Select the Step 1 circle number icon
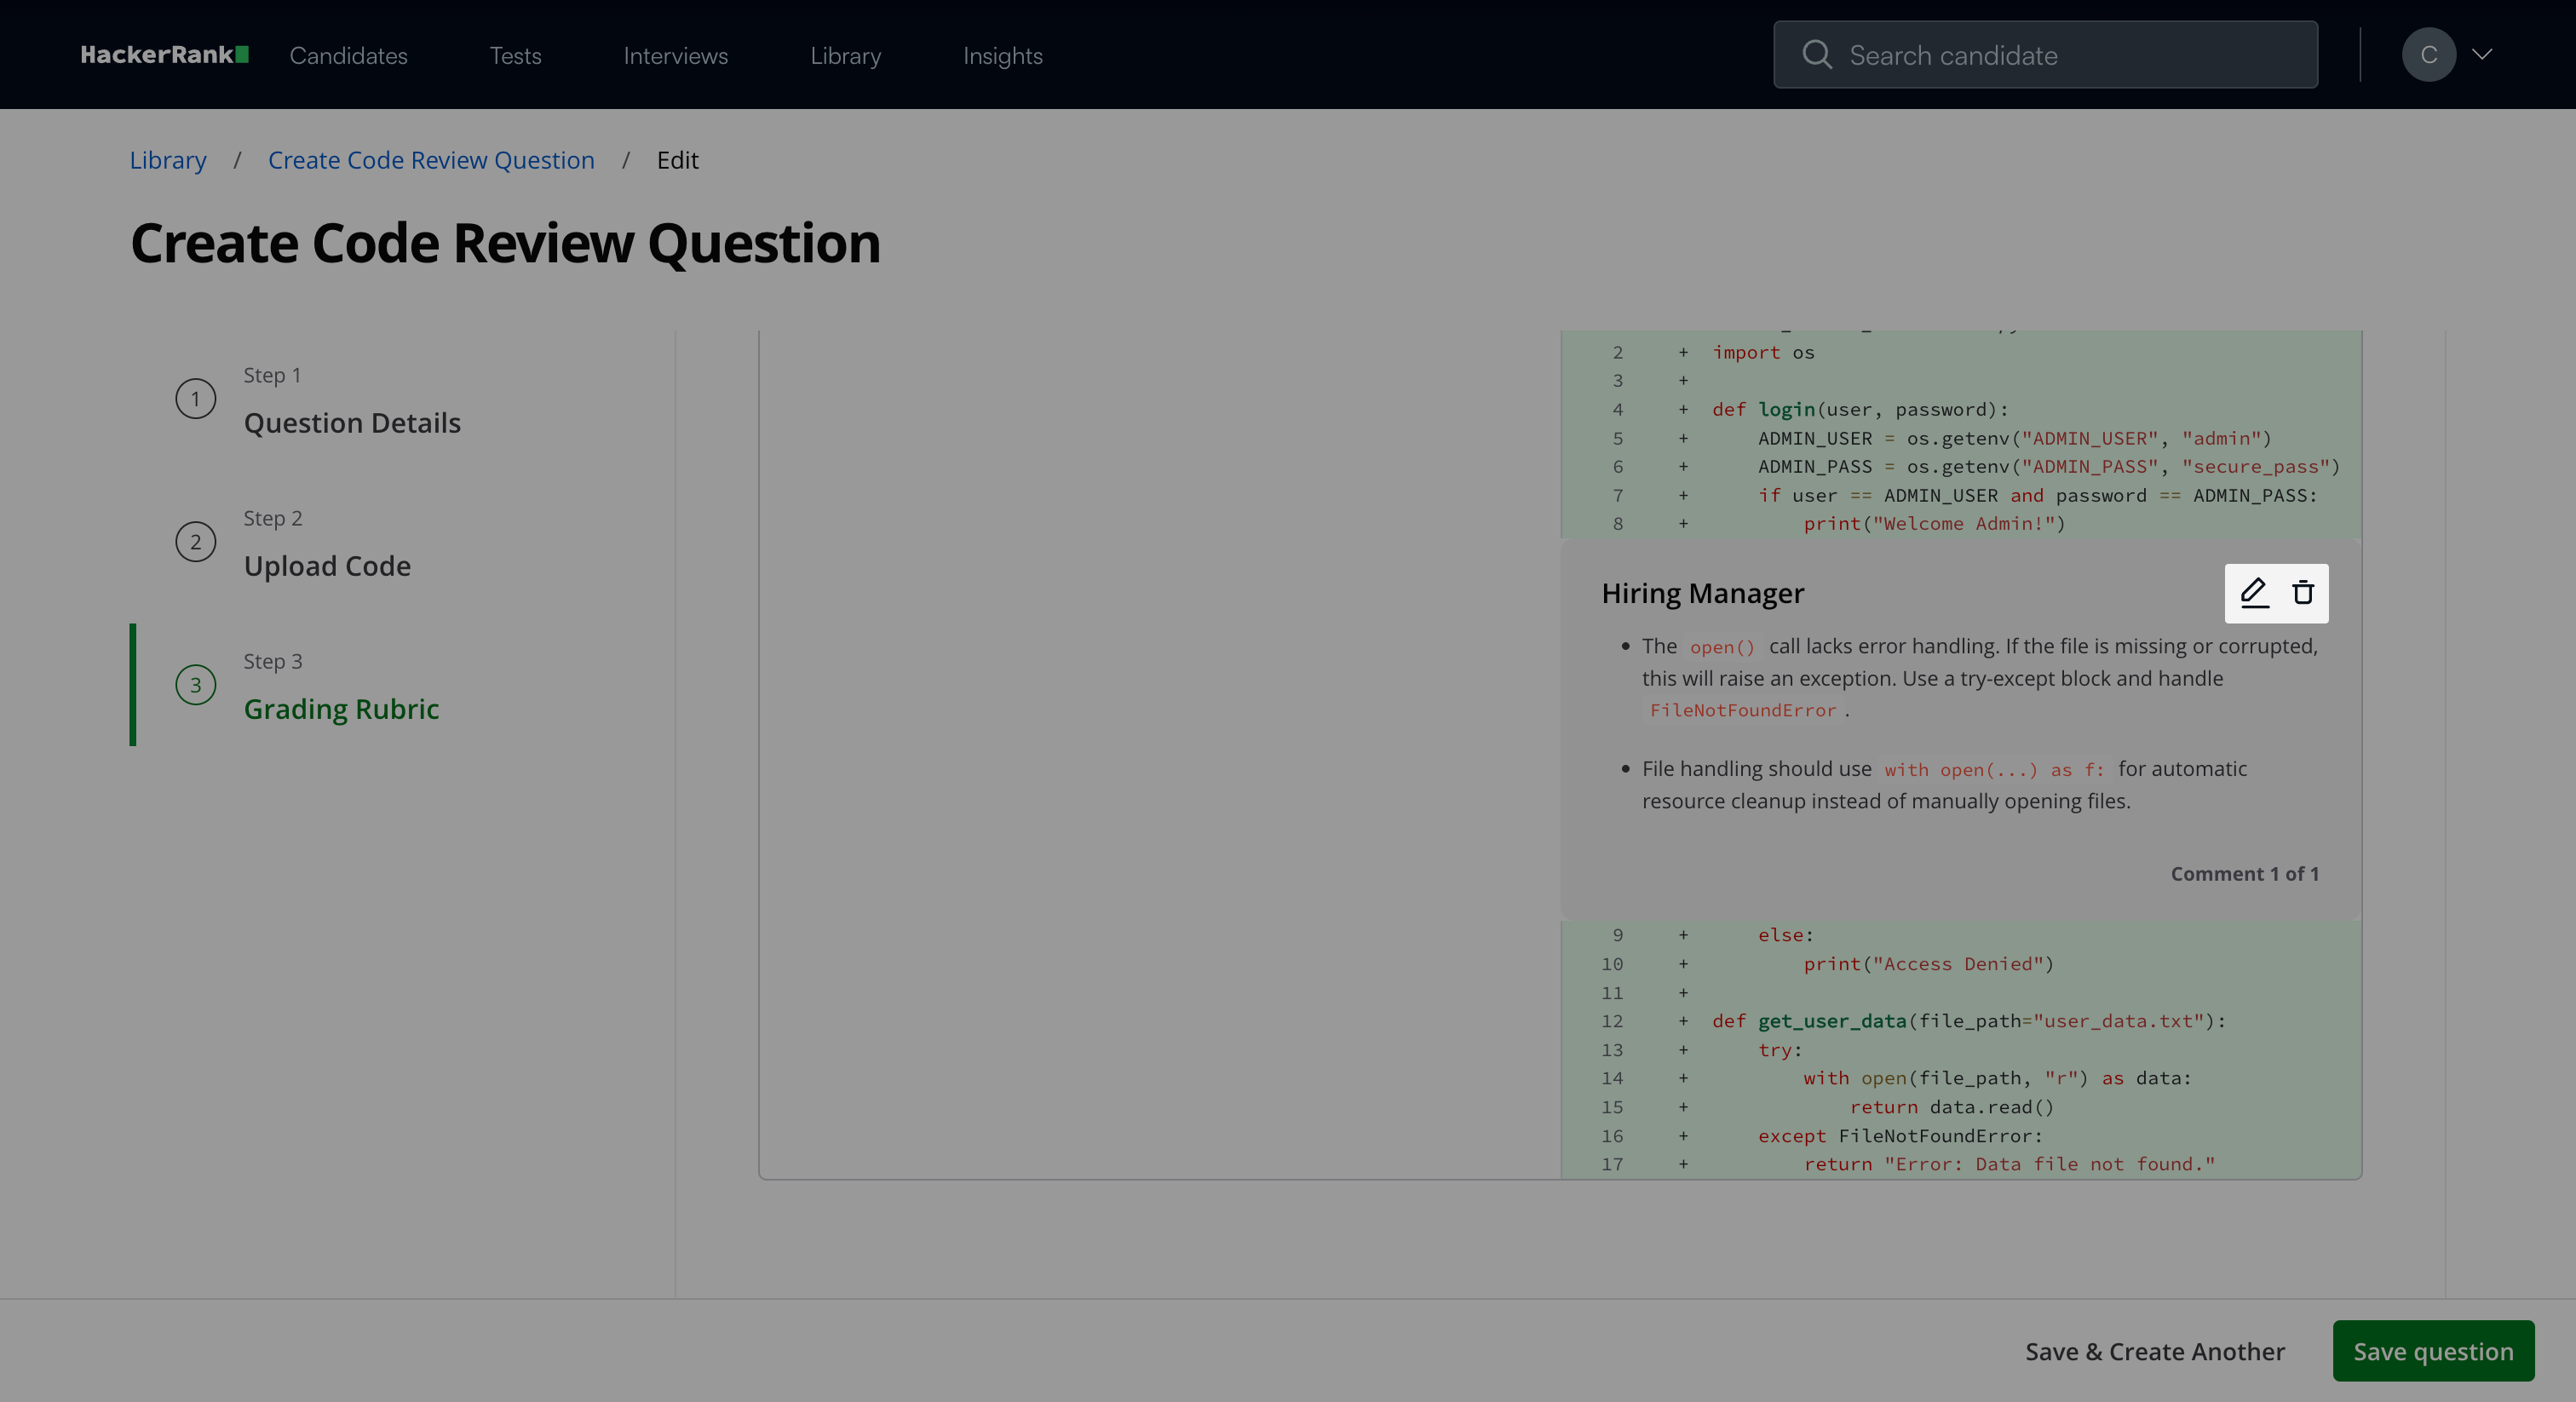 pos(196,399)
